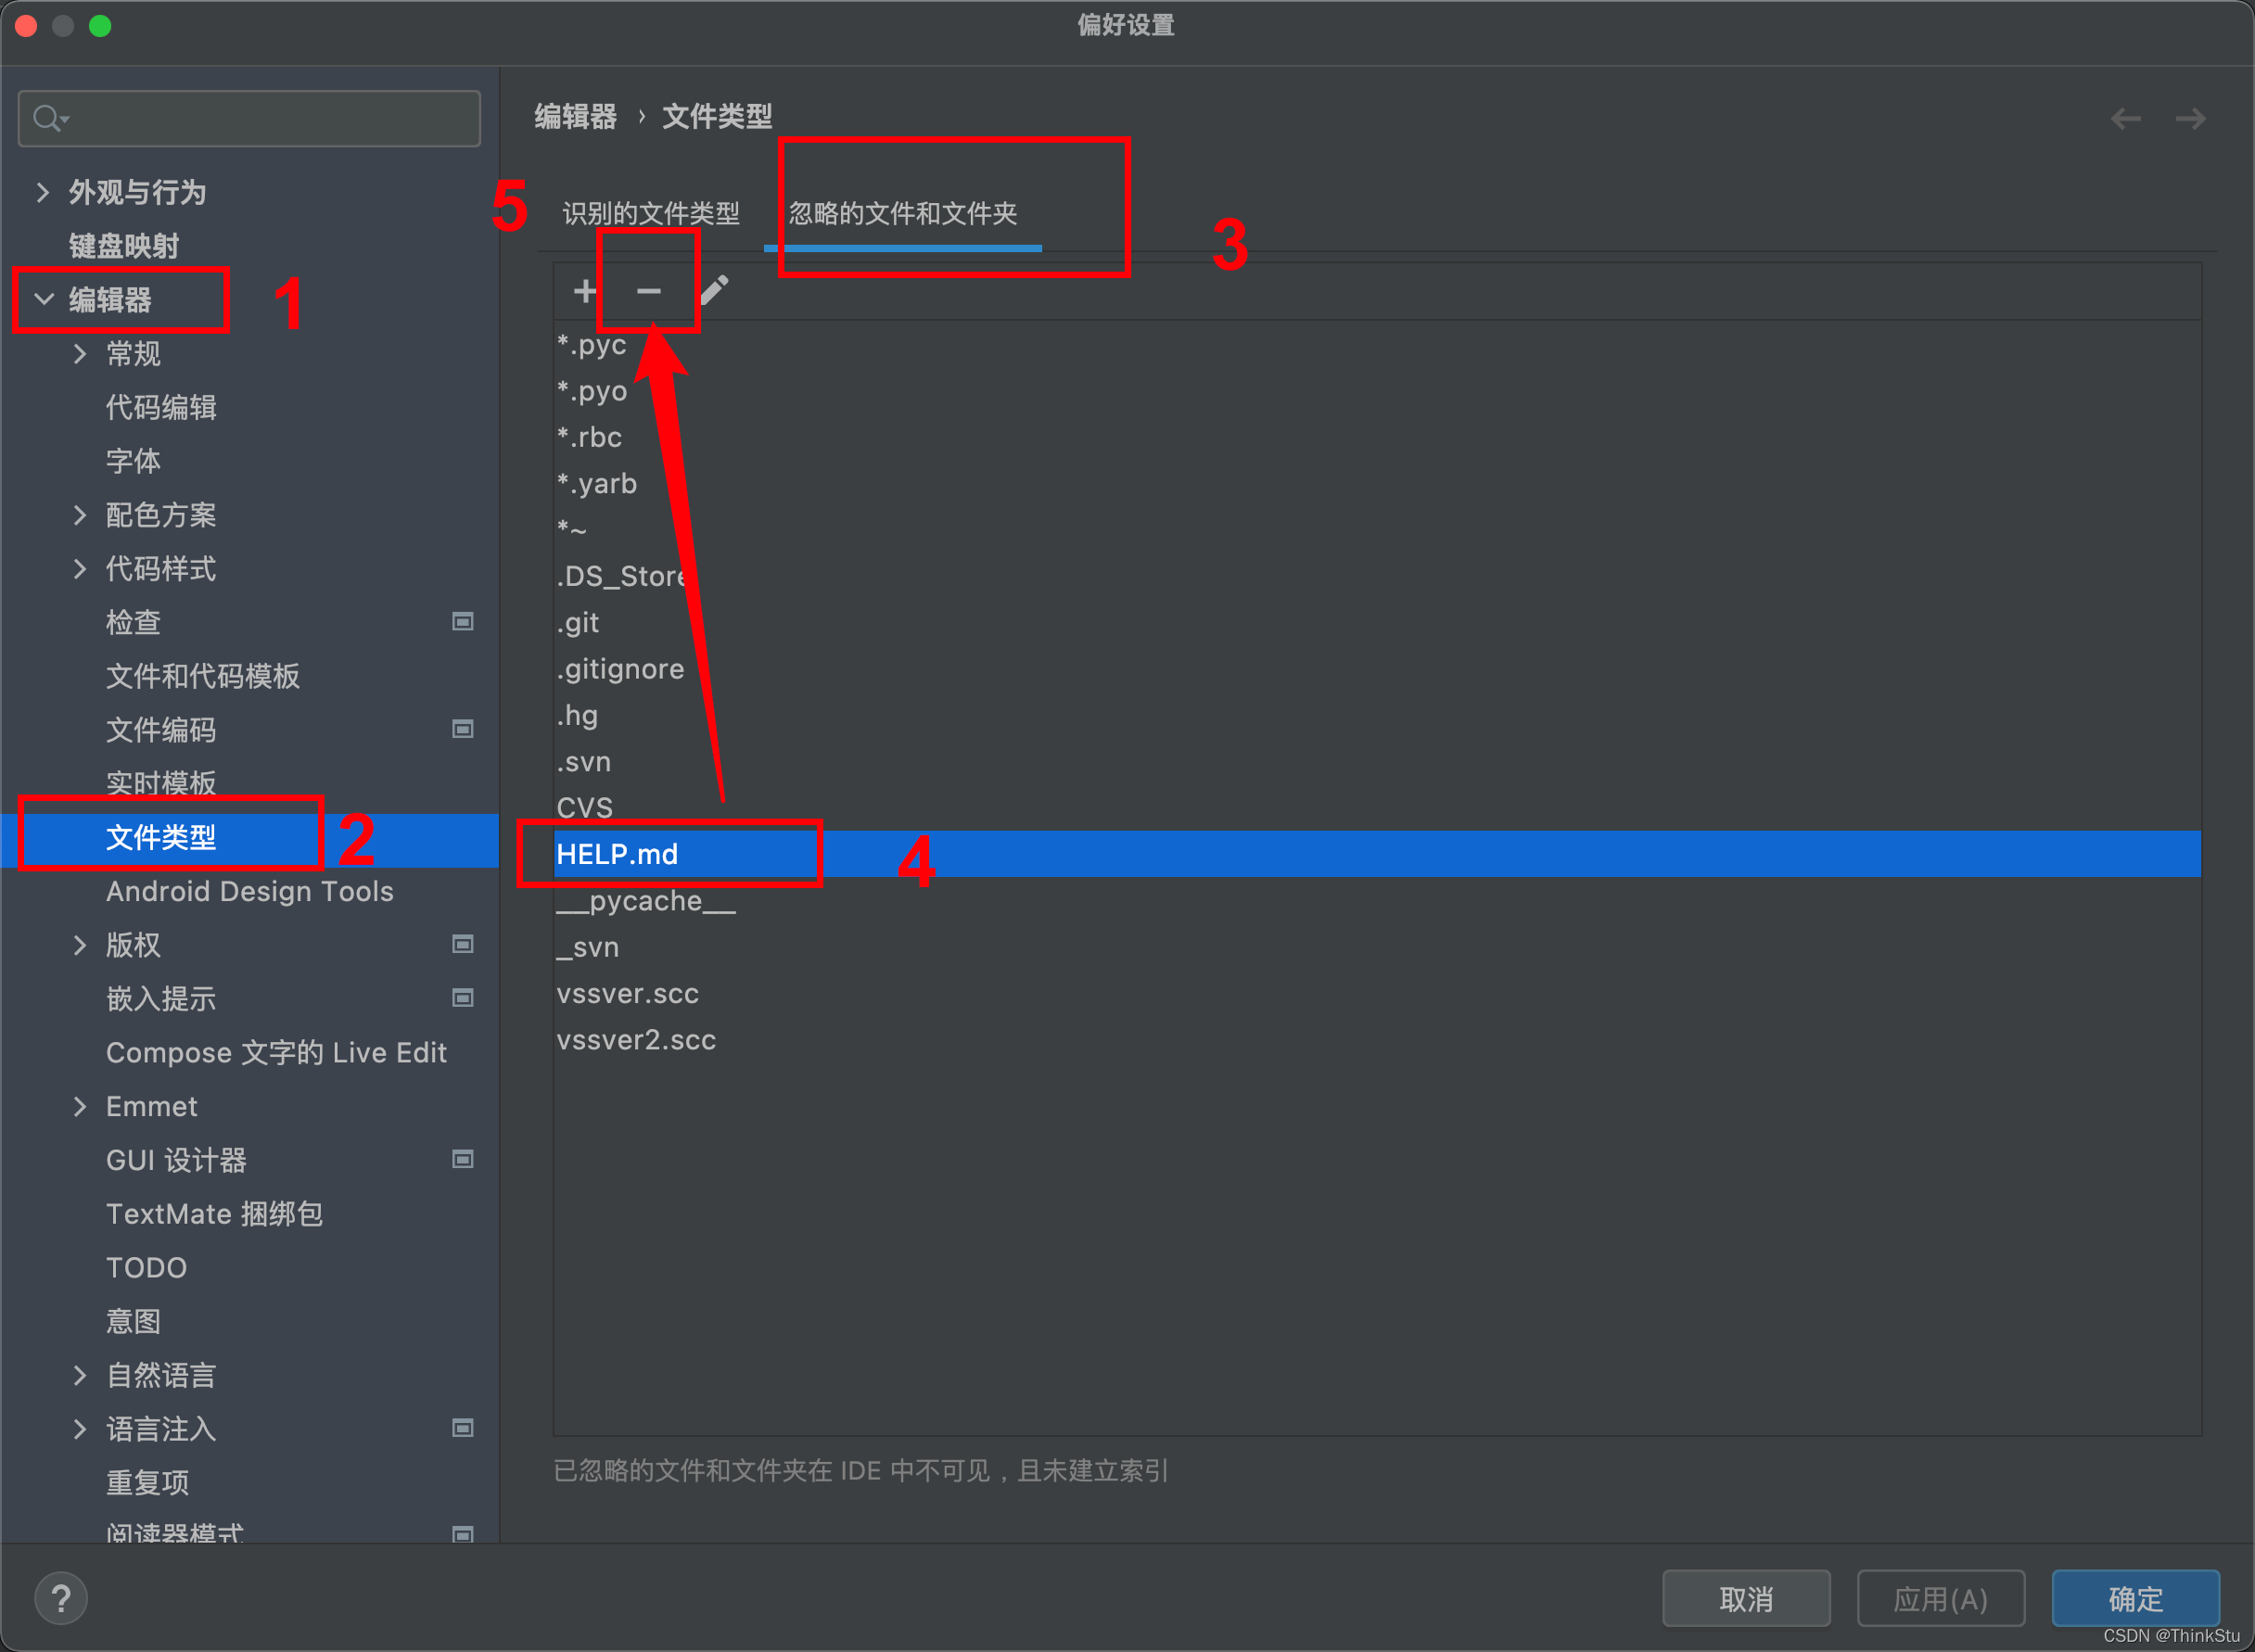Viewport: 2255px width, 1652px height.
Task: Select 忽略的文件和文件夹 tab
Action: tap(902, 213)
